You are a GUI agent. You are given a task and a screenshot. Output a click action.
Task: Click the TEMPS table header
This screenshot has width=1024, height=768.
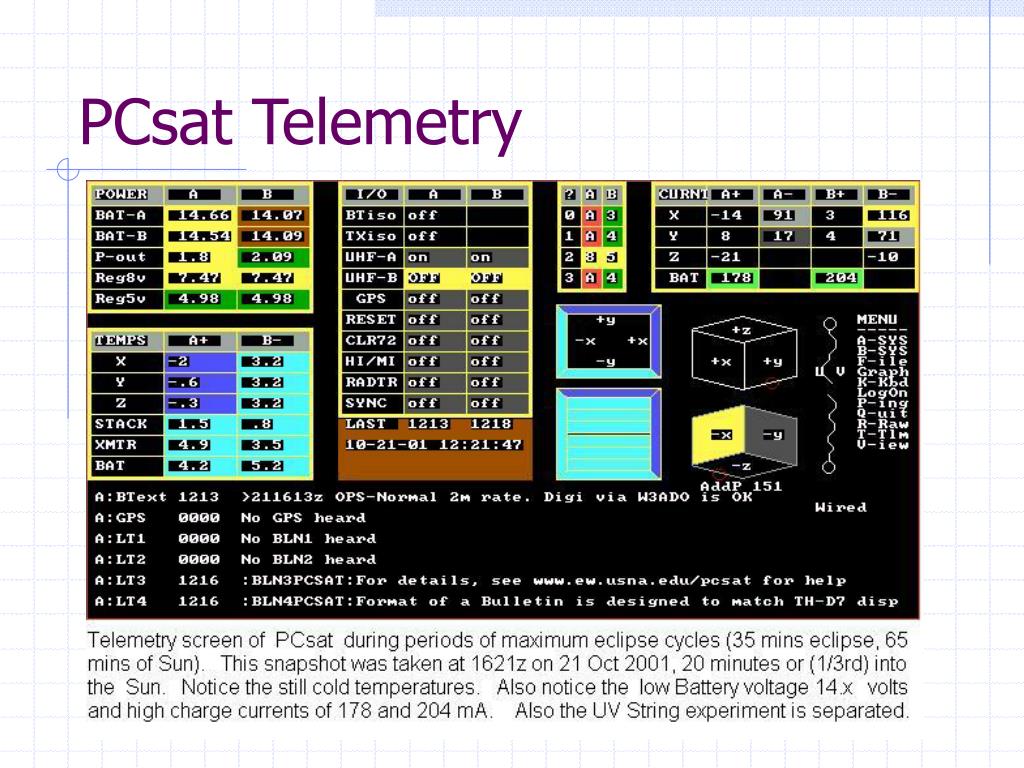[121, 340]
